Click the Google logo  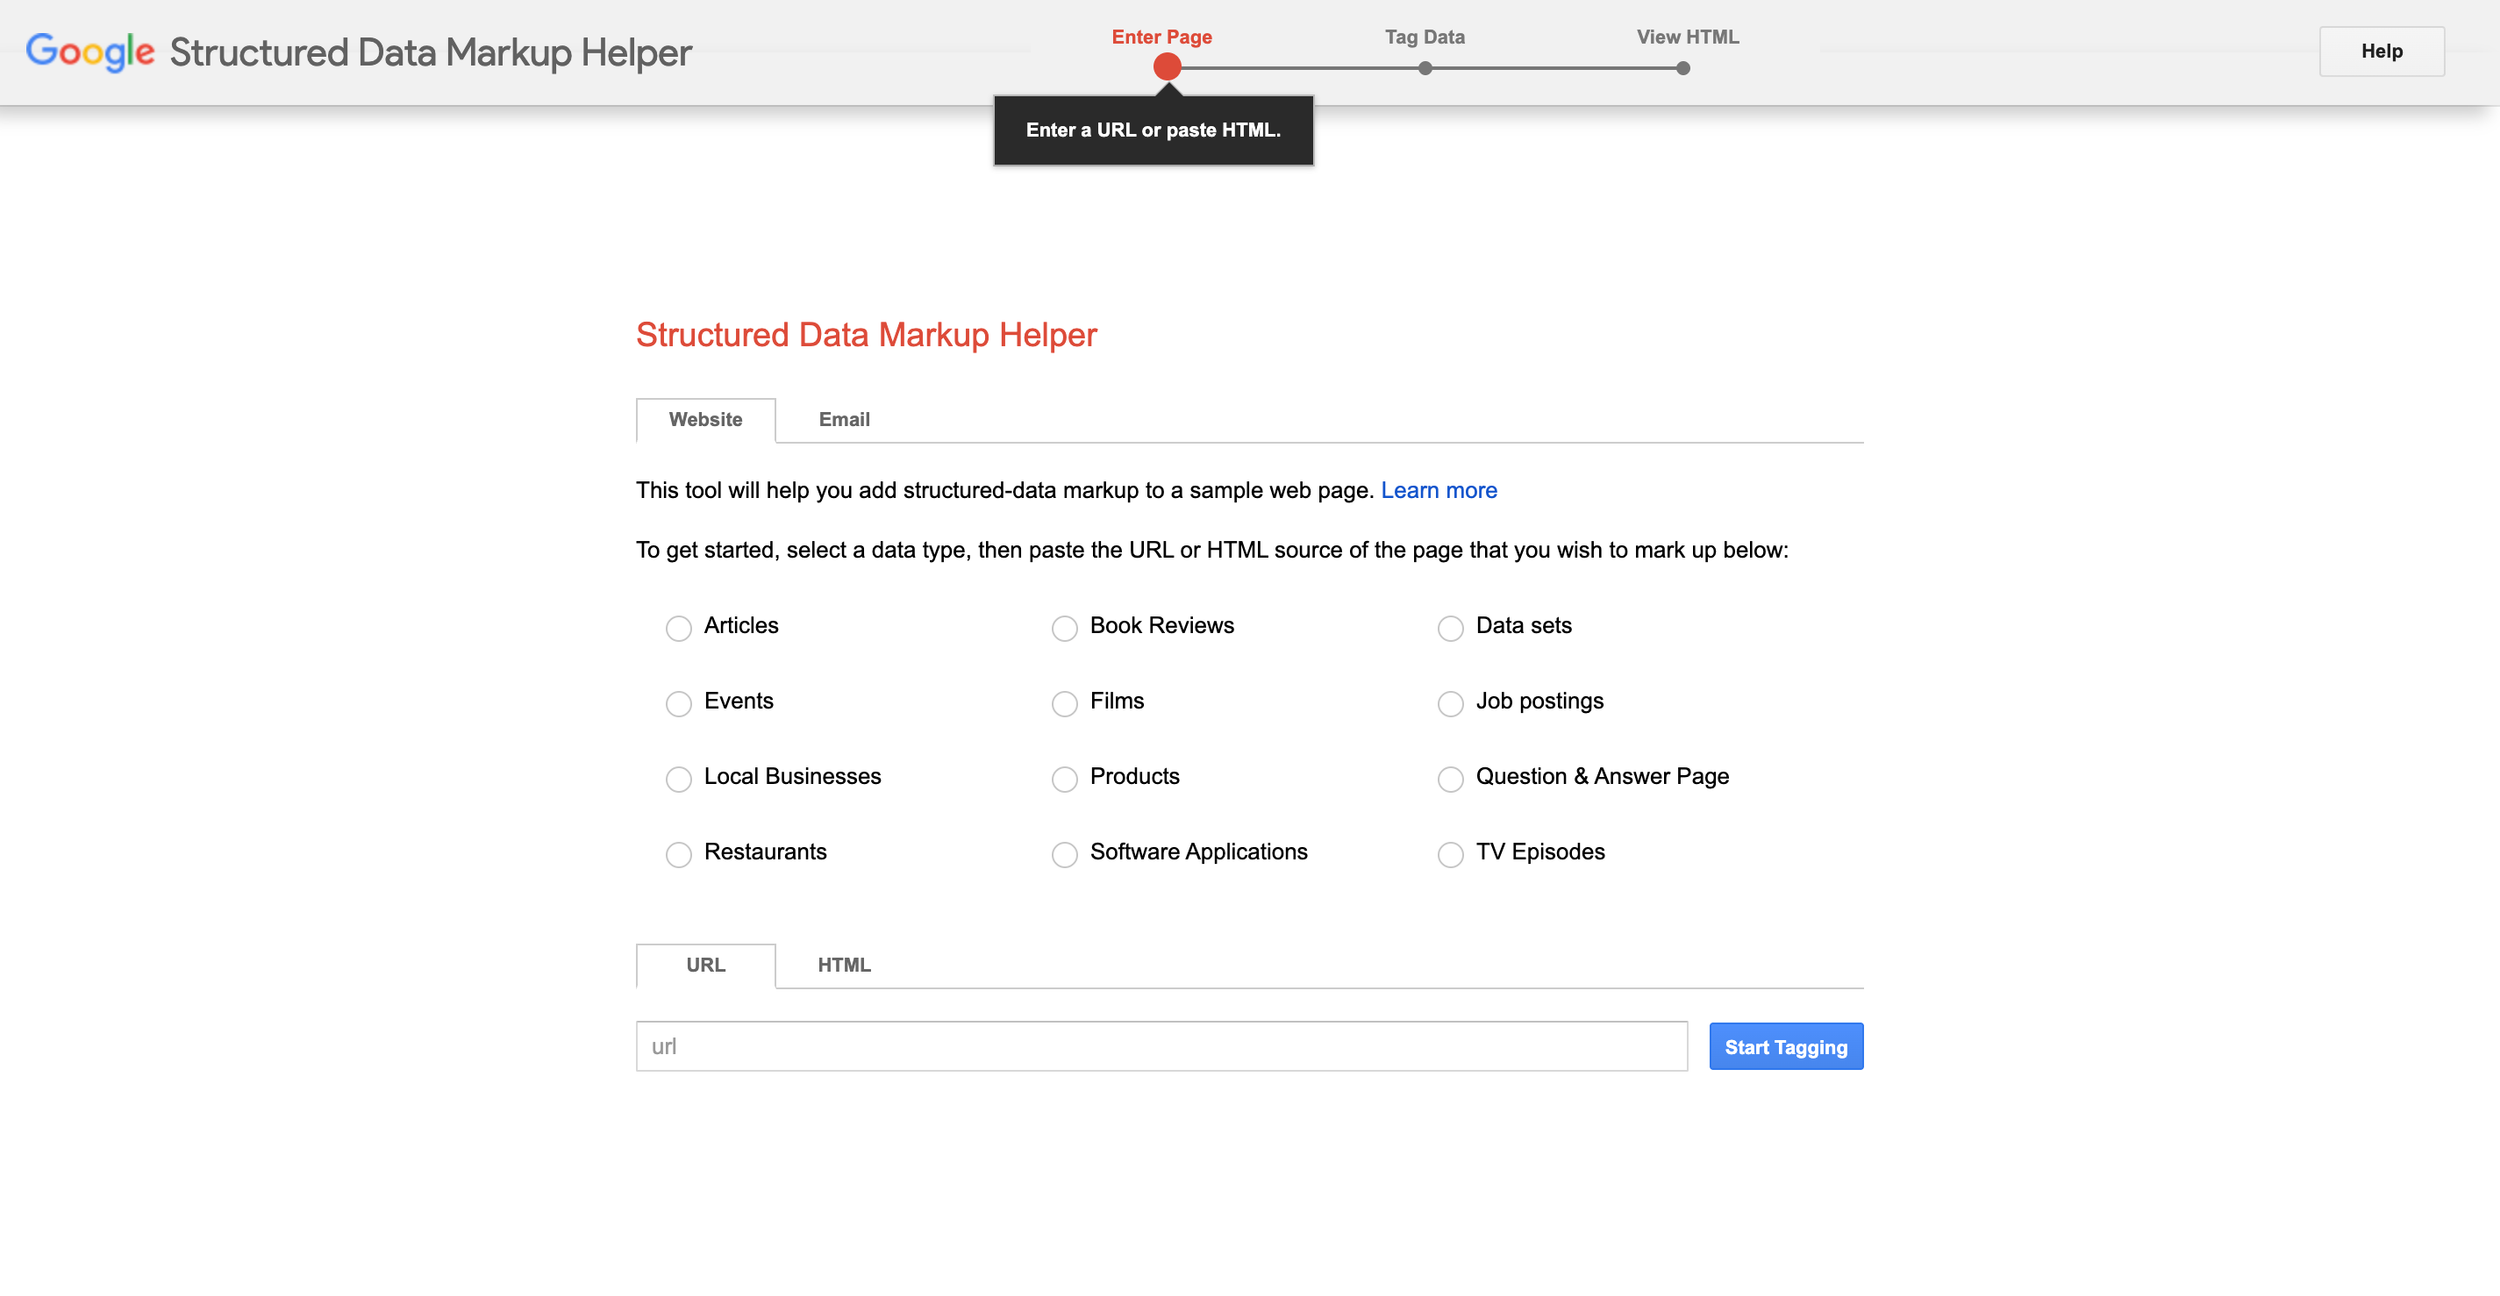[90, 52]
